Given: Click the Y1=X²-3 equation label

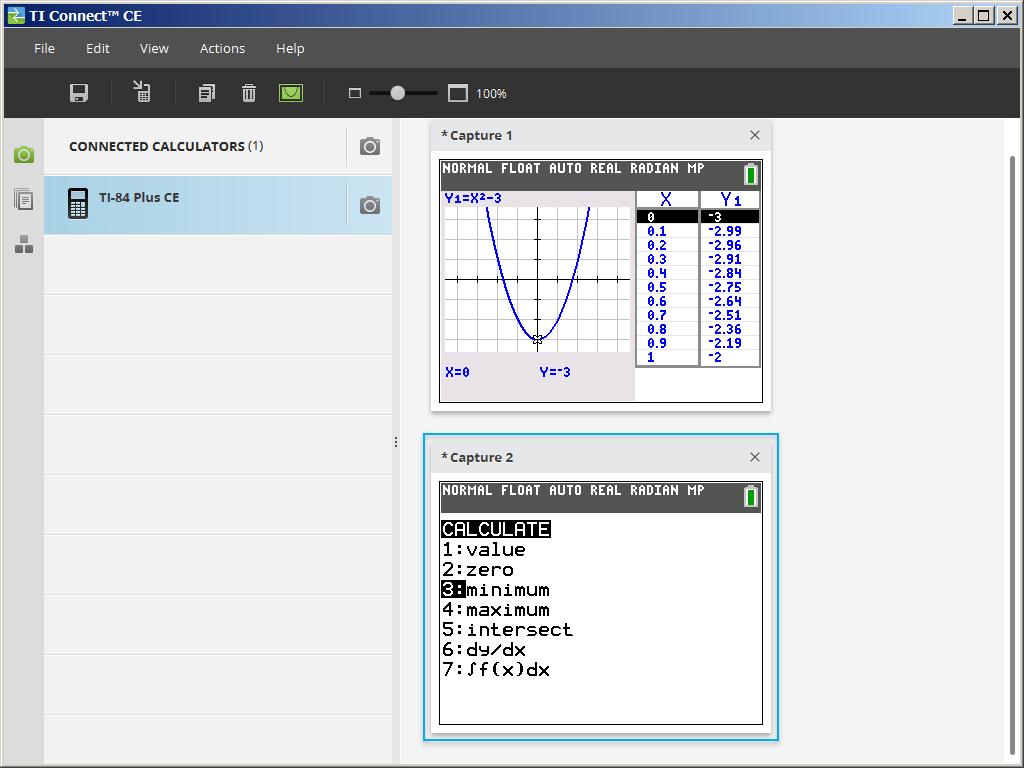Looking at the screenshot, I should click(473, 198).
